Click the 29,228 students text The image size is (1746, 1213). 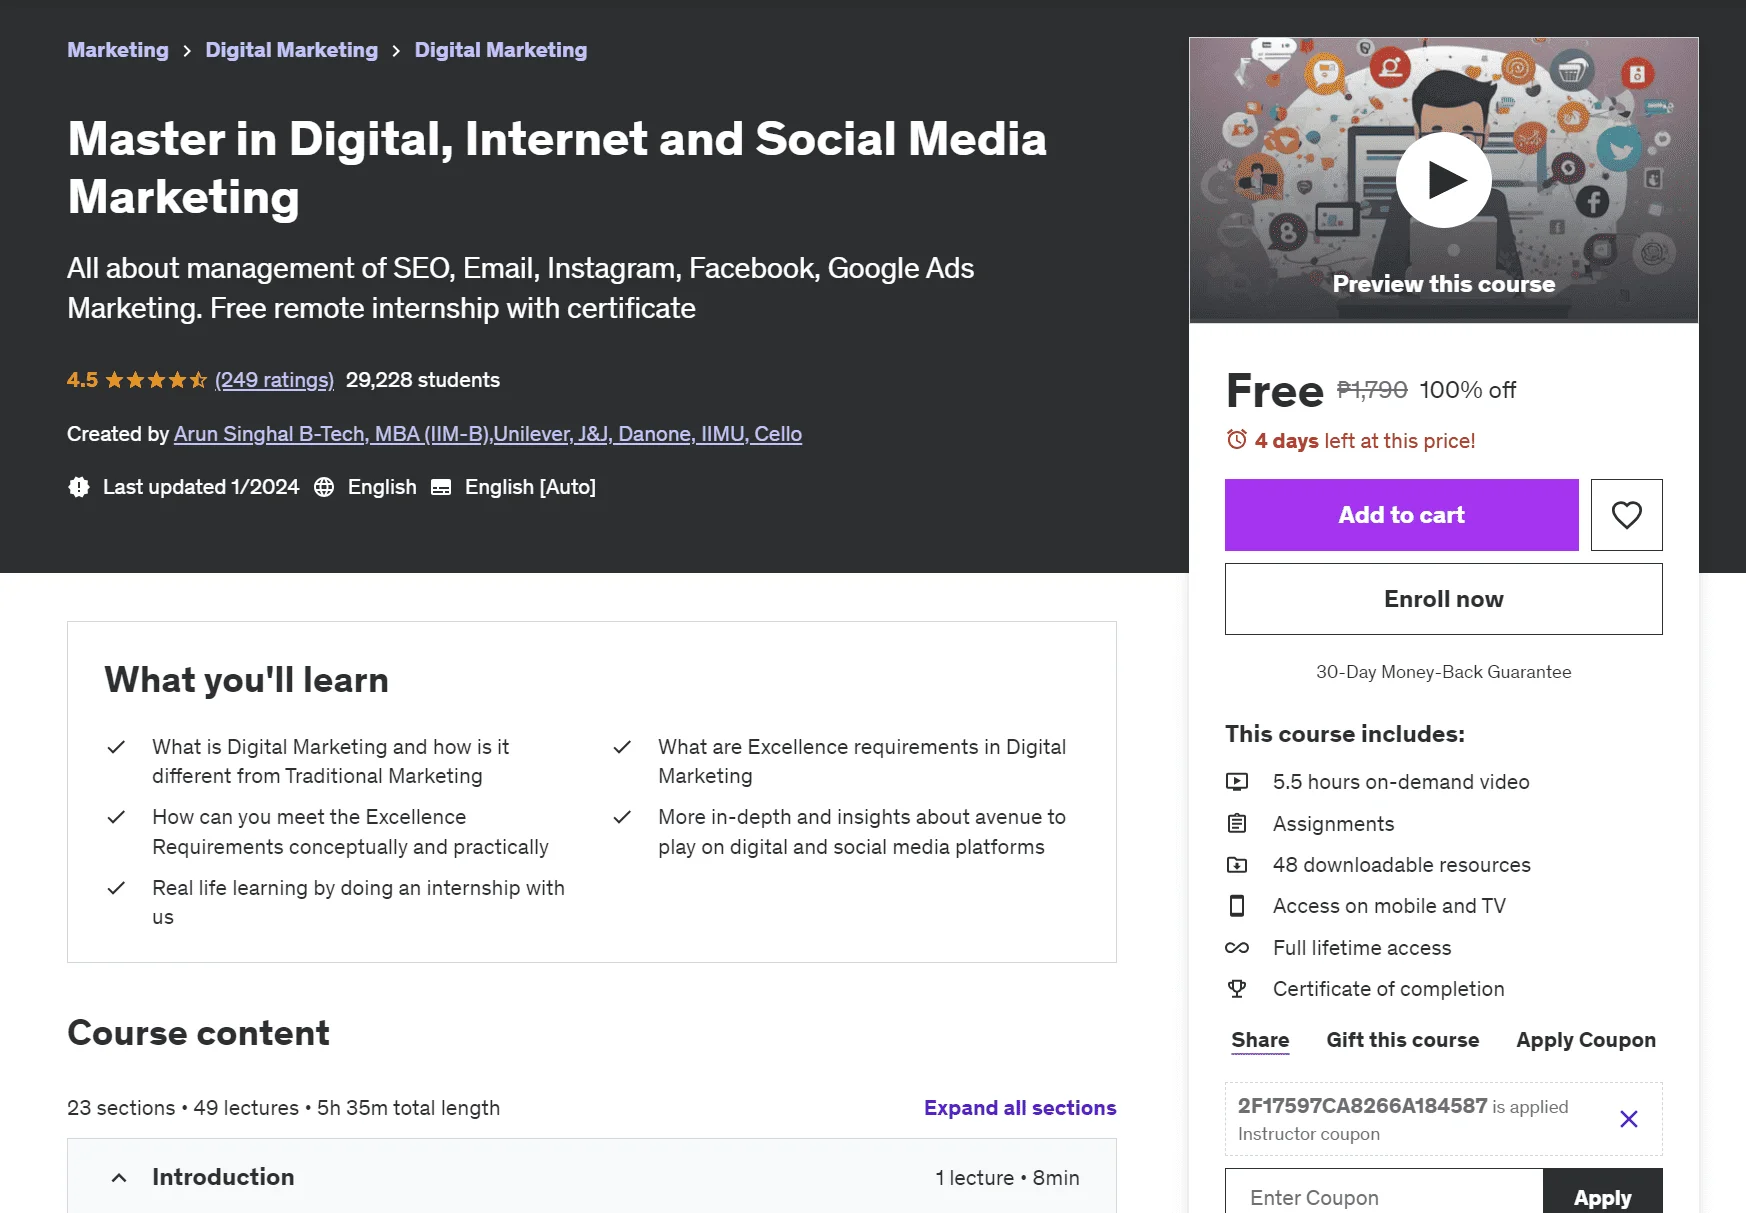423,380
